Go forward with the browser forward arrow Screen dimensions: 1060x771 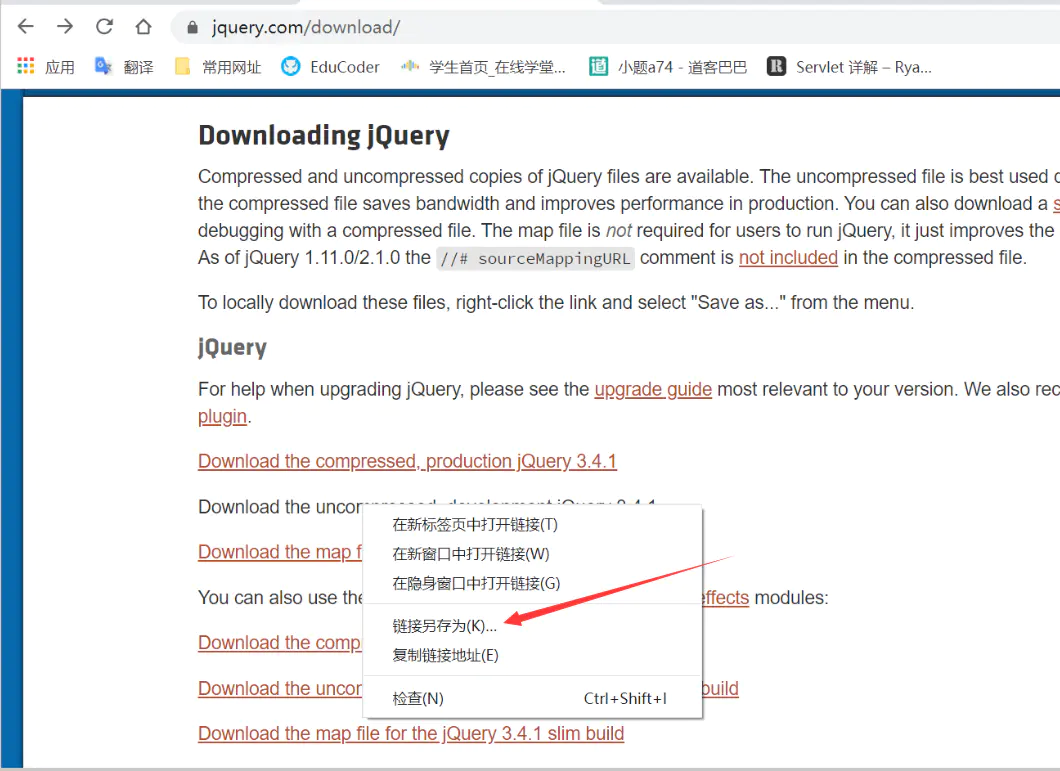tap(65, 27)
